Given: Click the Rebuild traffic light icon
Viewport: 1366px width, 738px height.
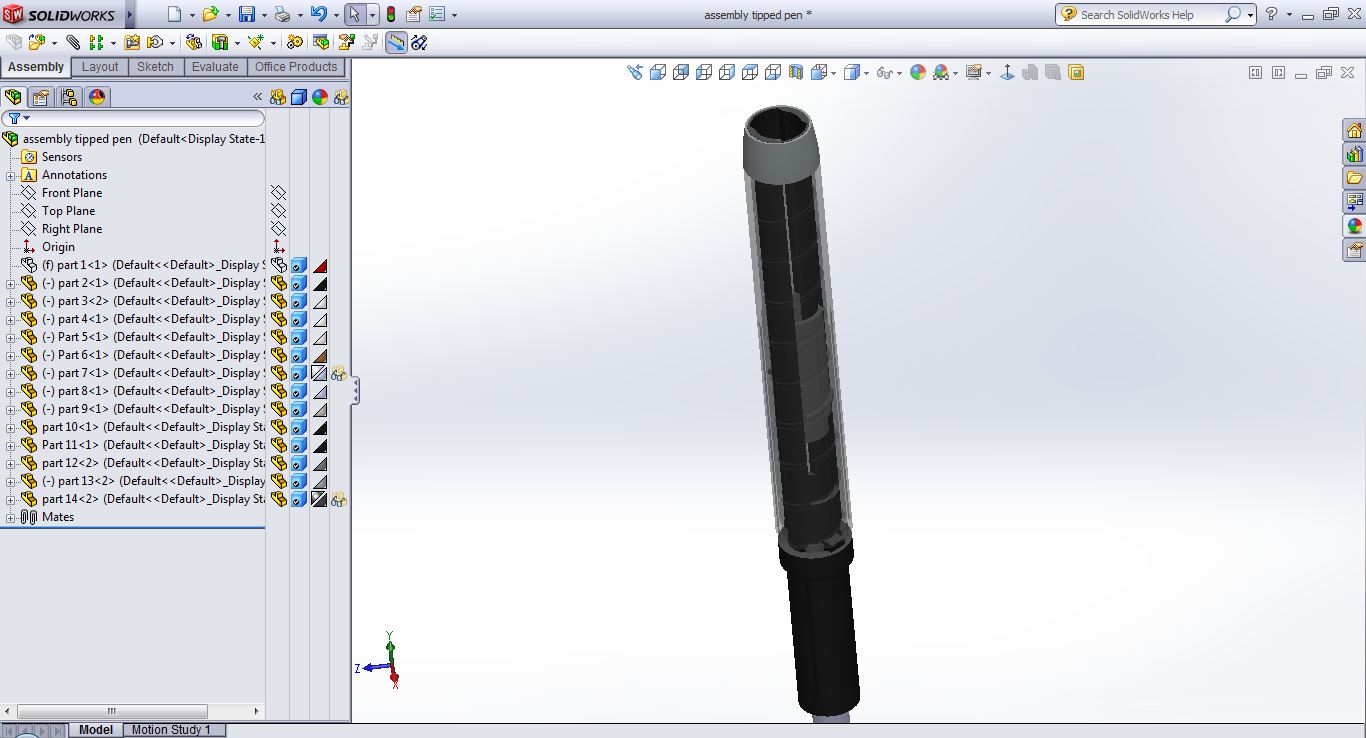Looking at the screenshot, I should tap(390, 14).
